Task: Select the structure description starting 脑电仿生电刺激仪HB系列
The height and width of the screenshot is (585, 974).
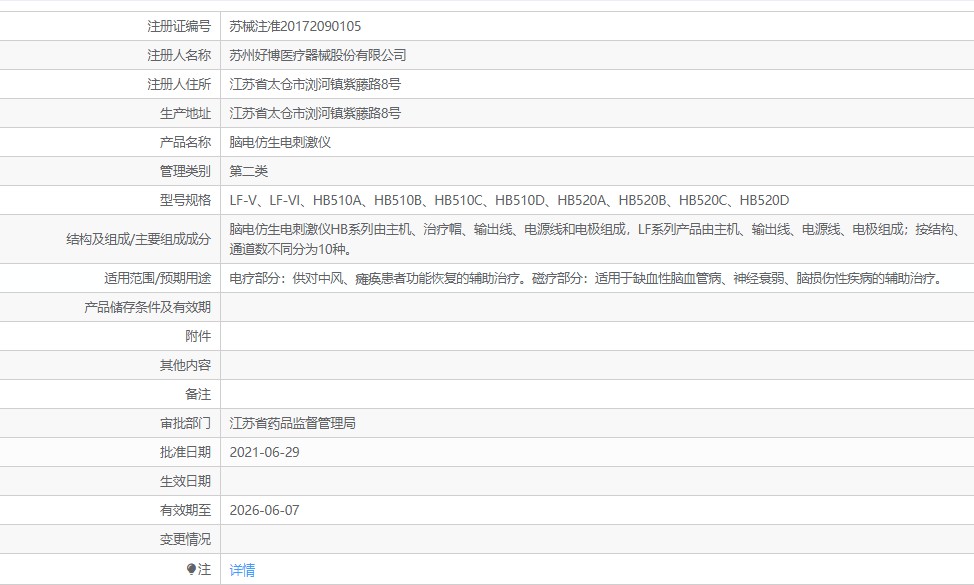Action: pyautogui.click(x=596, y=239)
